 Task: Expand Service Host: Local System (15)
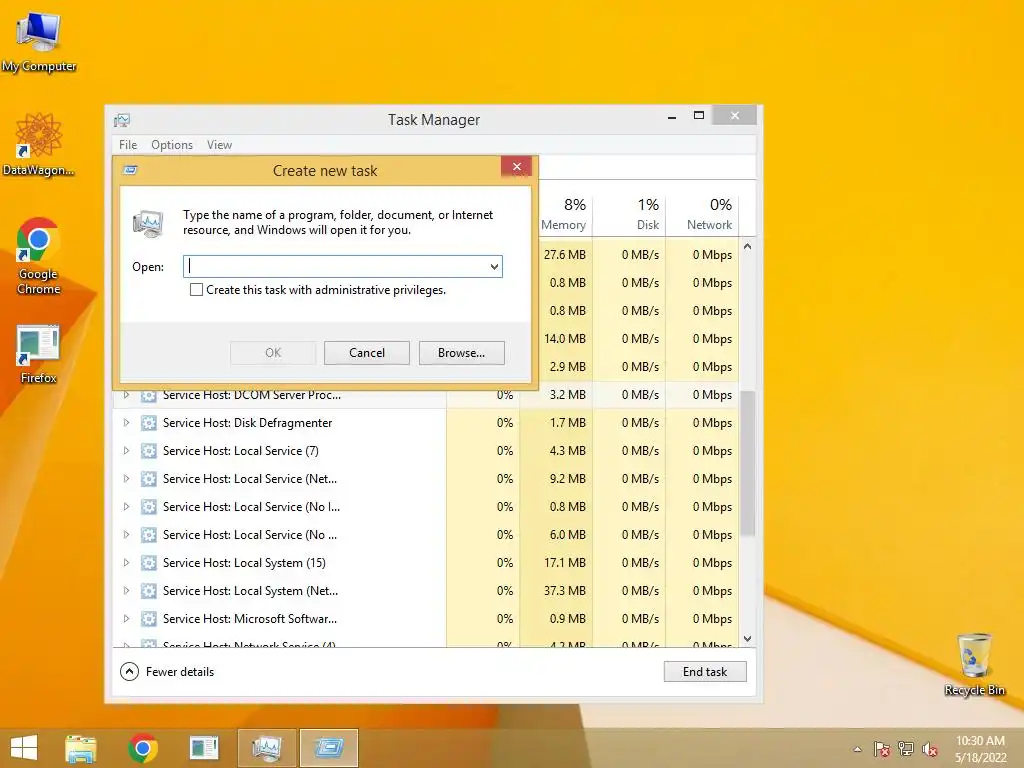coord(127,563)
